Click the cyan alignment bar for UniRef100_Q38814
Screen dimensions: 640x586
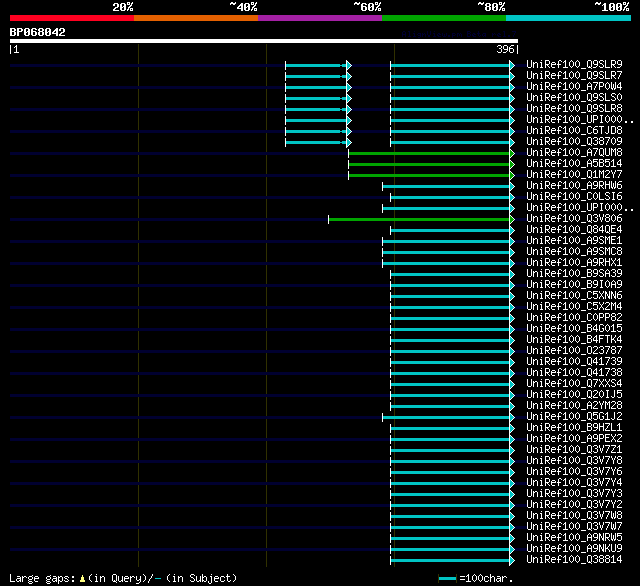[452, 561]
